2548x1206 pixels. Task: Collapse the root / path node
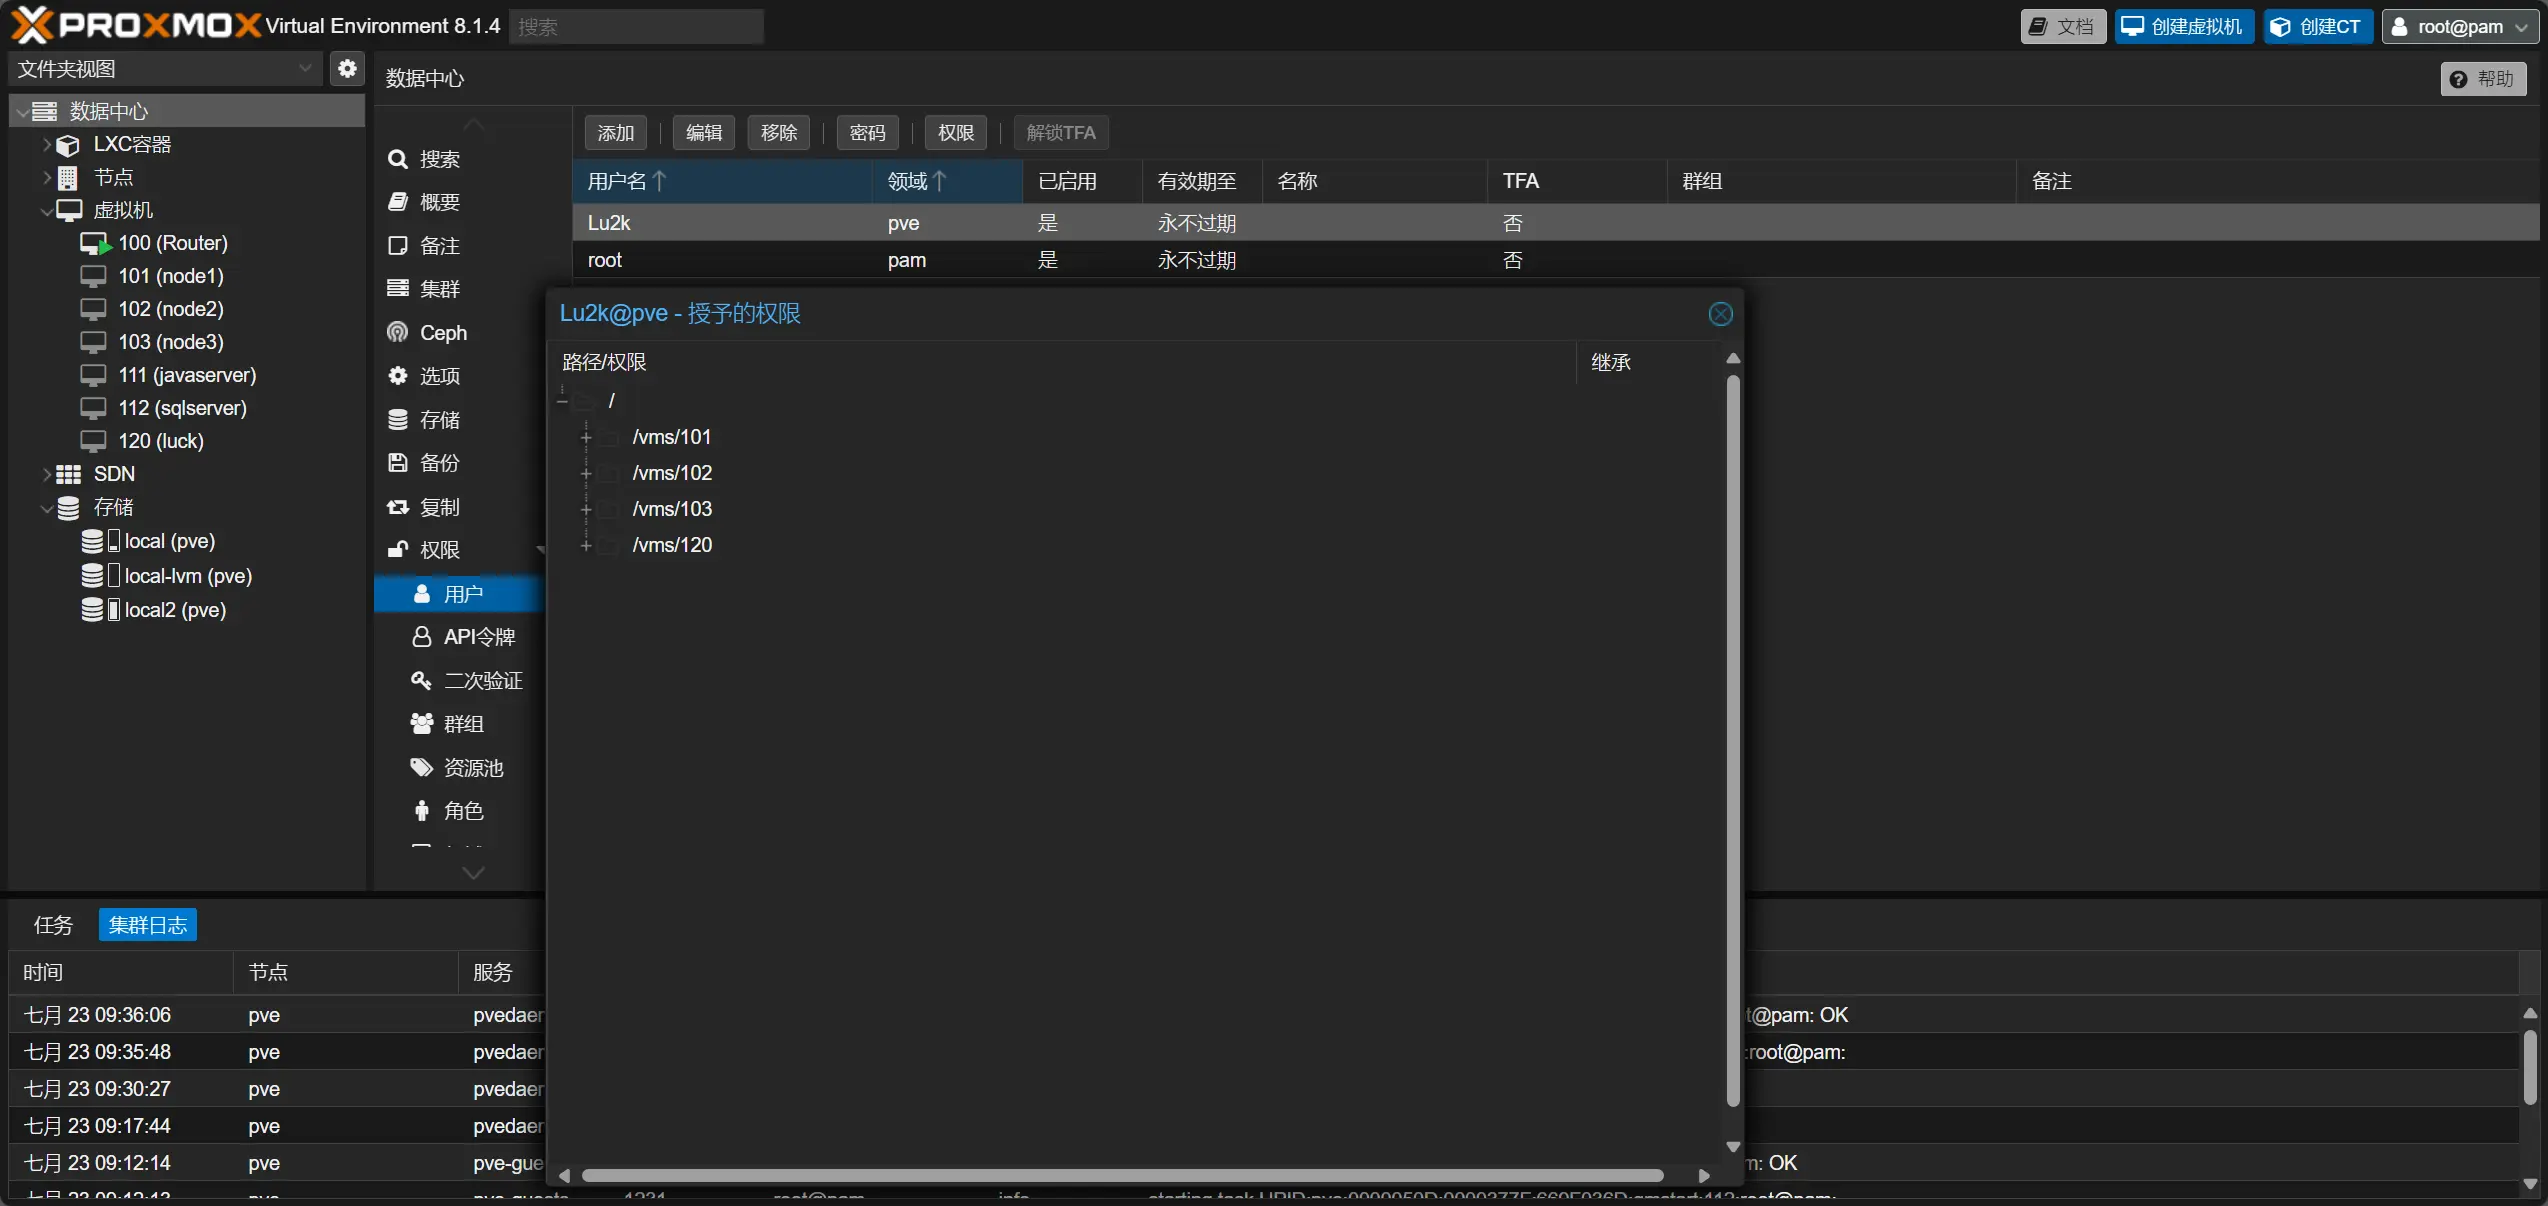click(x=562, y=401)
